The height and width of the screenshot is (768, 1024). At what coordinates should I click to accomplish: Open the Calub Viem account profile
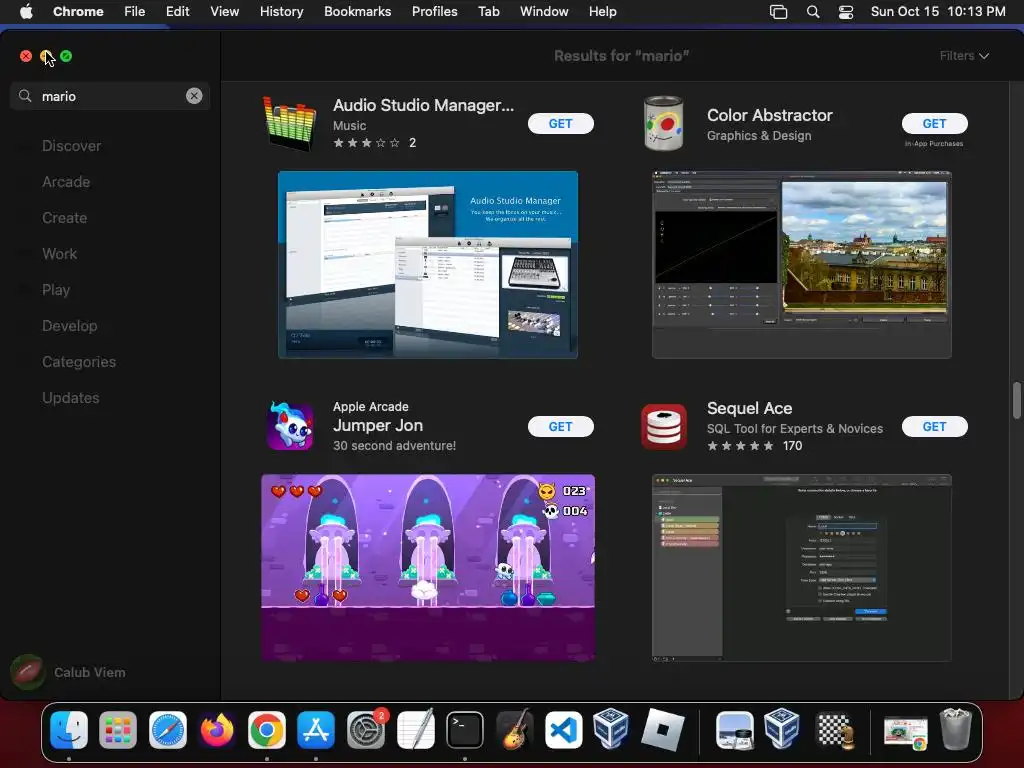tap(69, 672)
